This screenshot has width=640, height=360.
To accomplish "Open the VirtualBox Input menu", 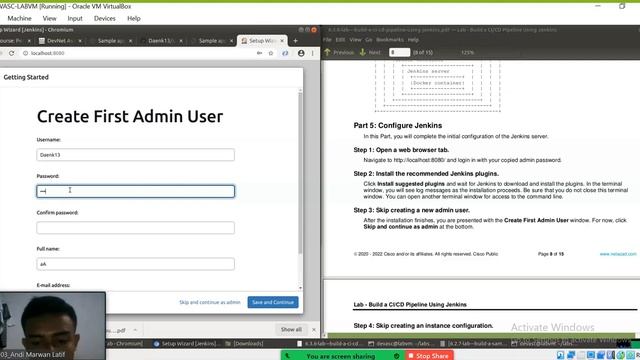I will tap(75, 18).
